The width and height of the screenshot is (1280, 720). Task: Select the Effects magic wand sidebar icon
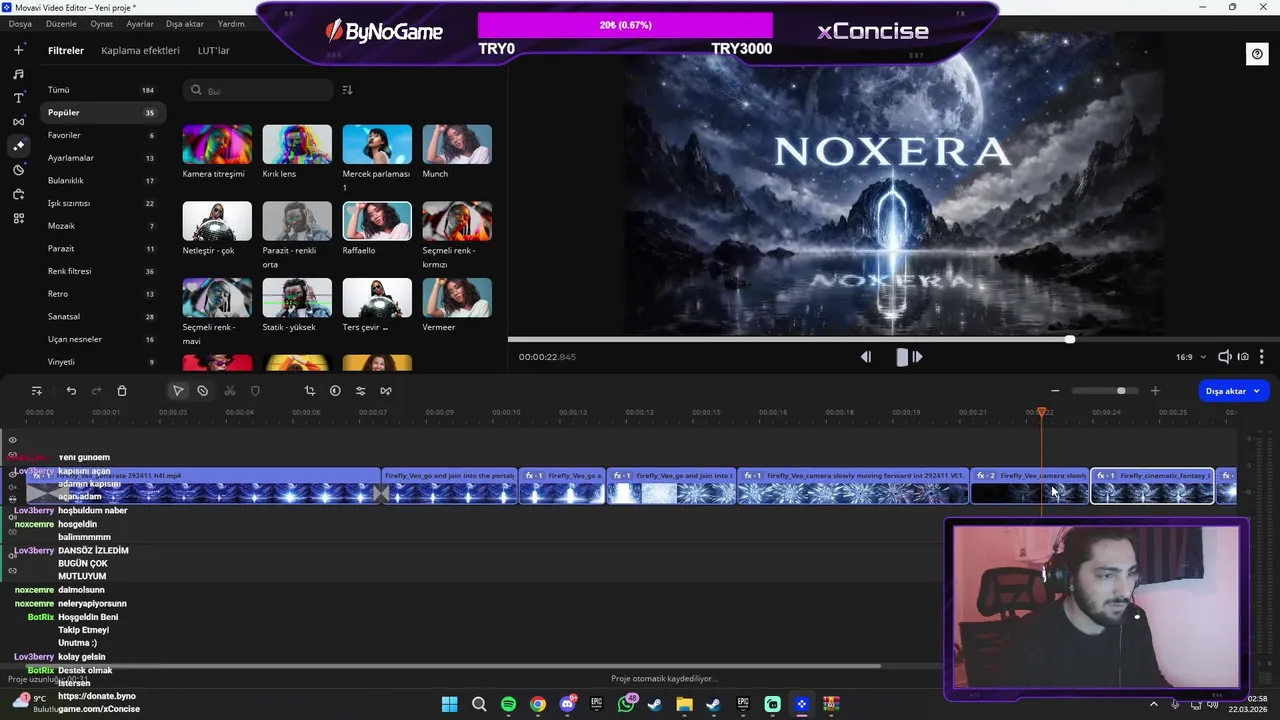click(18, 146)
